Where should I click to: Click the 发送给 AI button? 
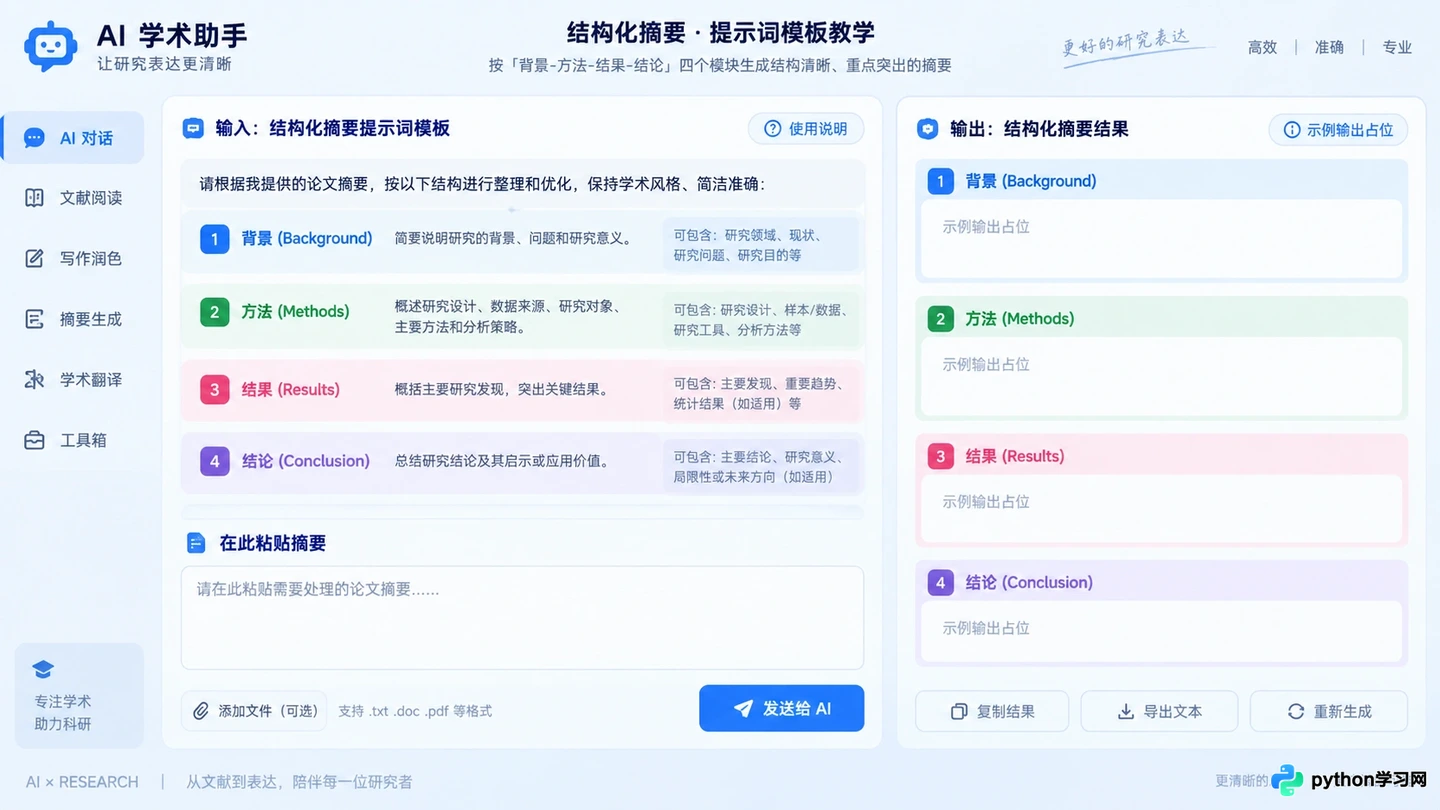pos(781,708)
